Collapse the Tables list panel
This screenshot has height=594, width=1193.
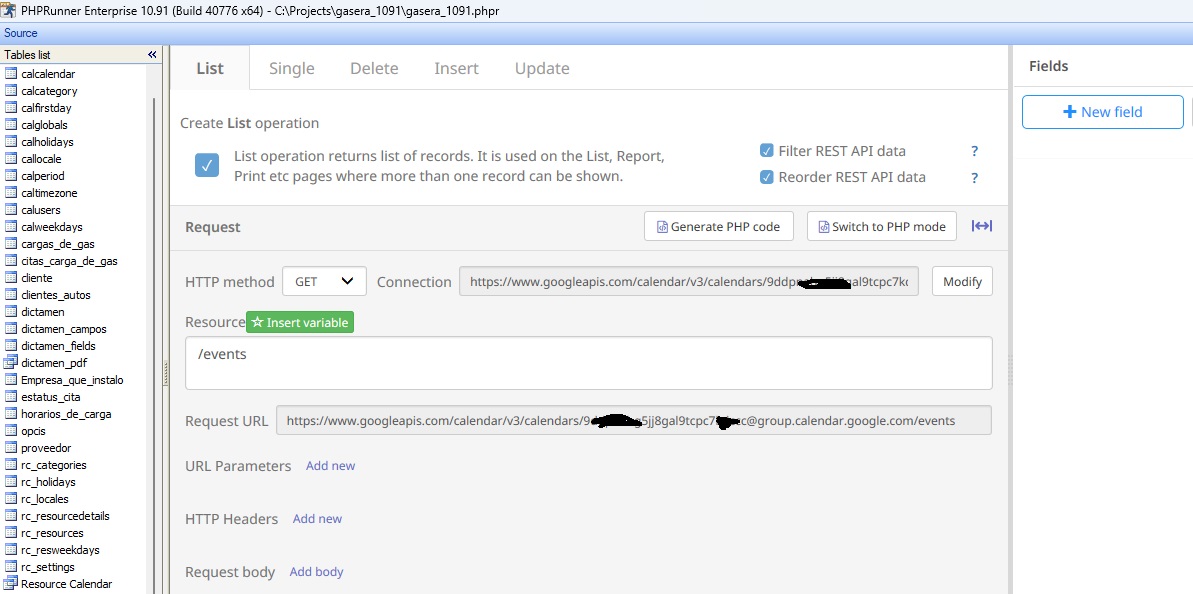(152, 55)
